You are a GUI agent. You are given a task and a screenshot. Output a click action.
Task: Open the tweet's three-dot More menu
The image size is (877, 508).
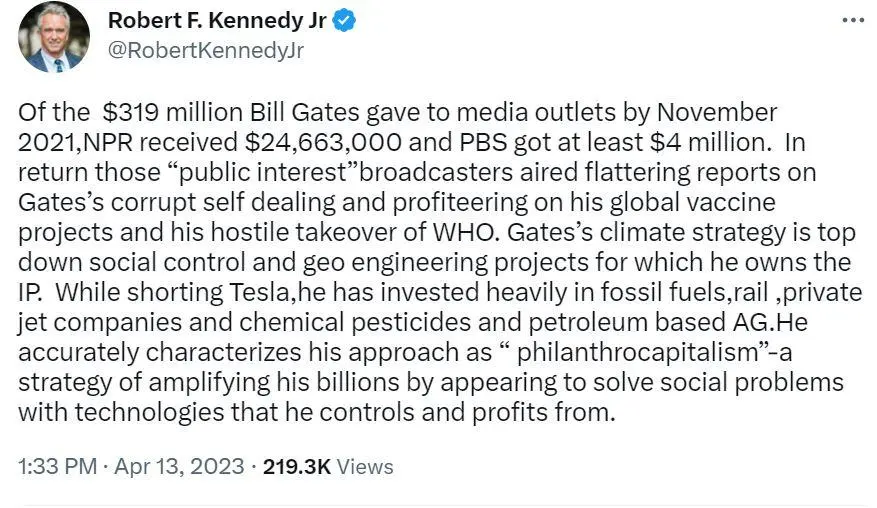pos(852,21)
